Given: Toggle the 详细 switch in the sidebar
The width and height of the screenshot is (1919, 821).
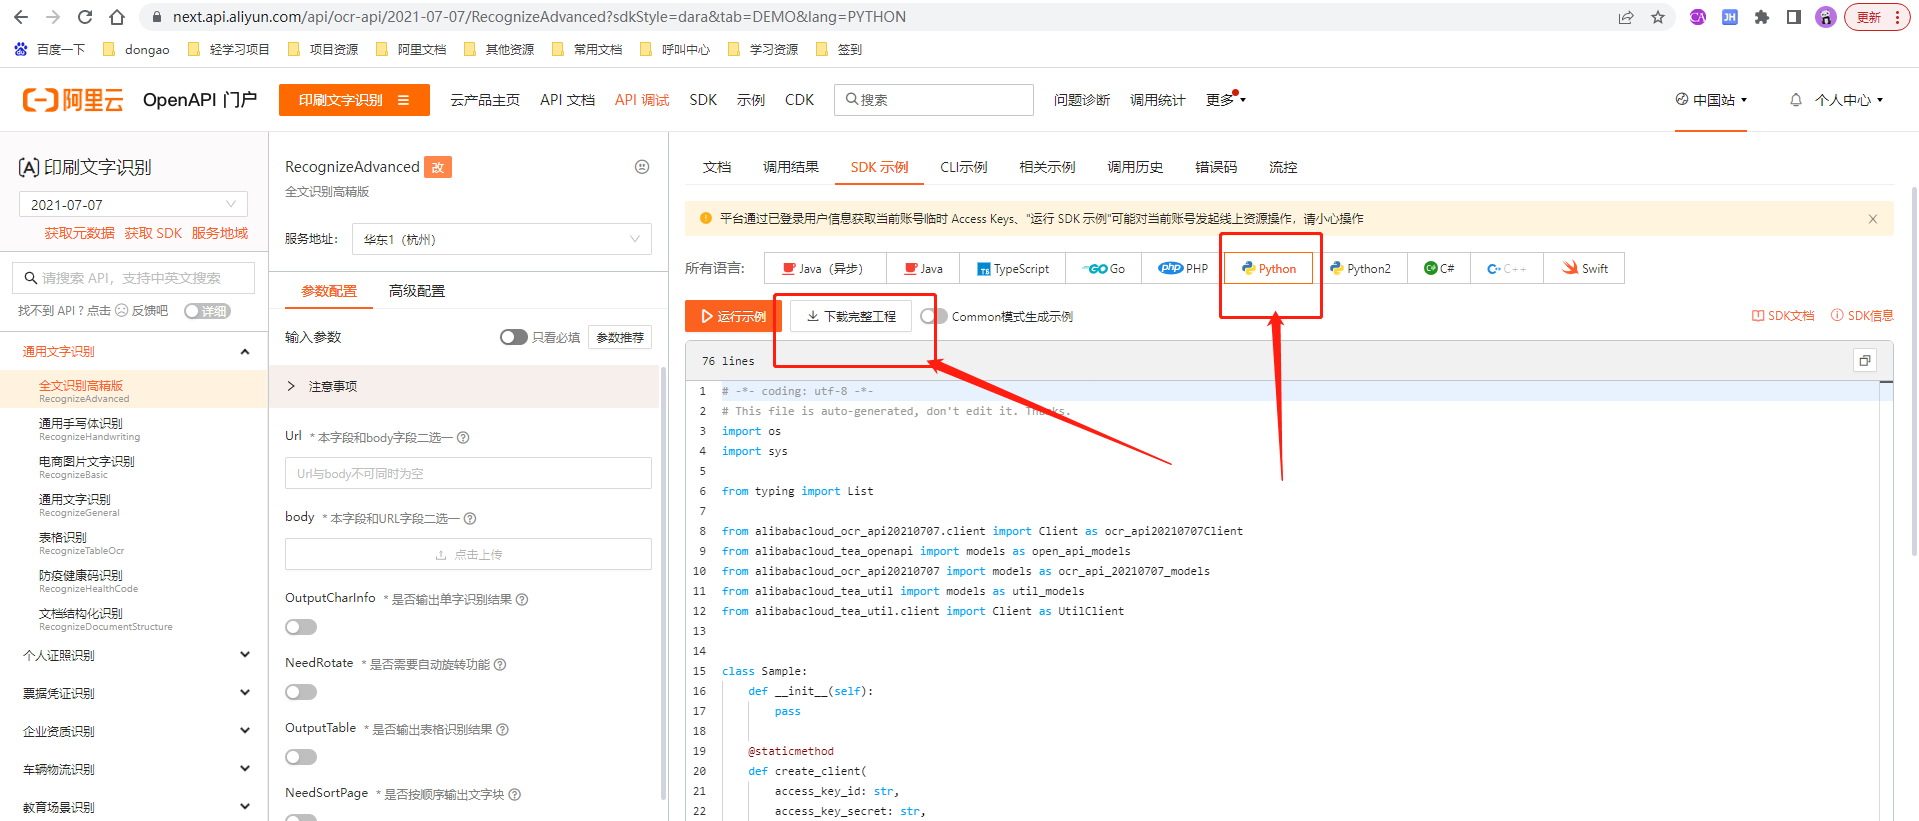Looking at the screenshot, I should click(x=207, y=311).
